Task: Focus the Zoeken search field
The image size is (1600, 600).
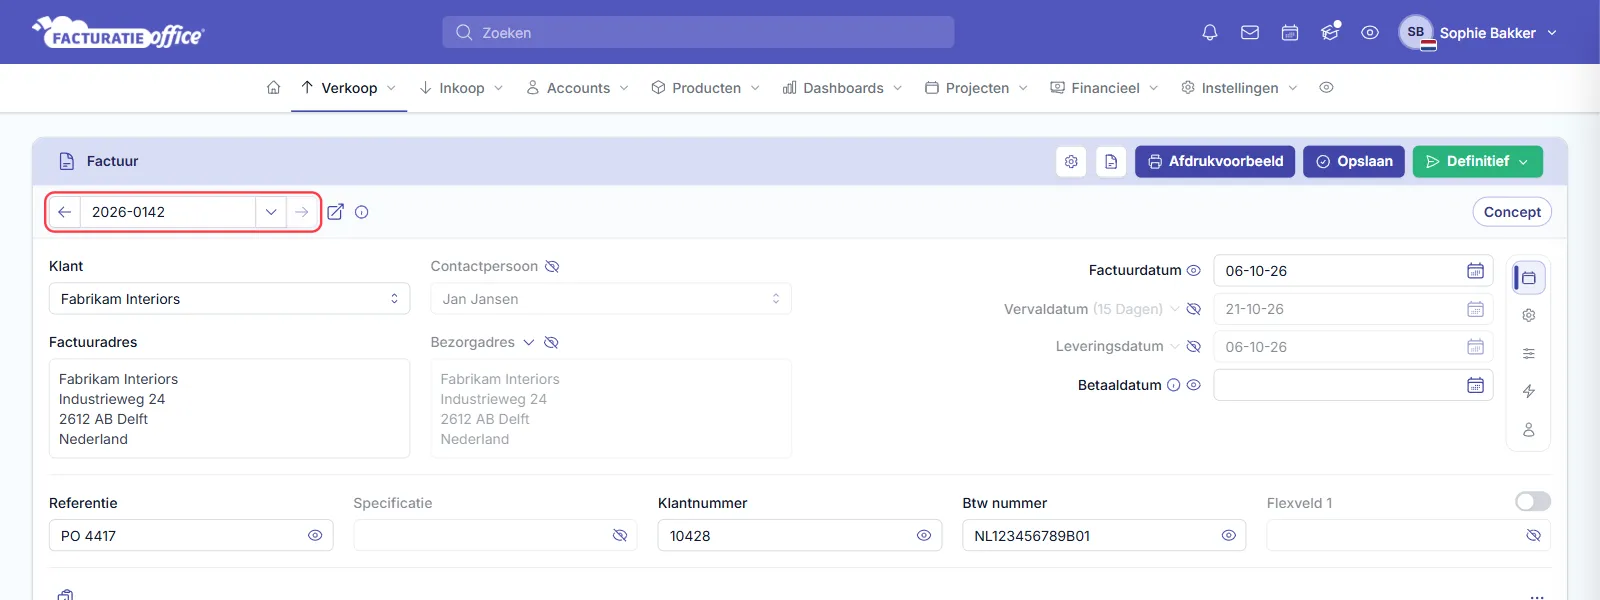Action: [x=698, y=32]
